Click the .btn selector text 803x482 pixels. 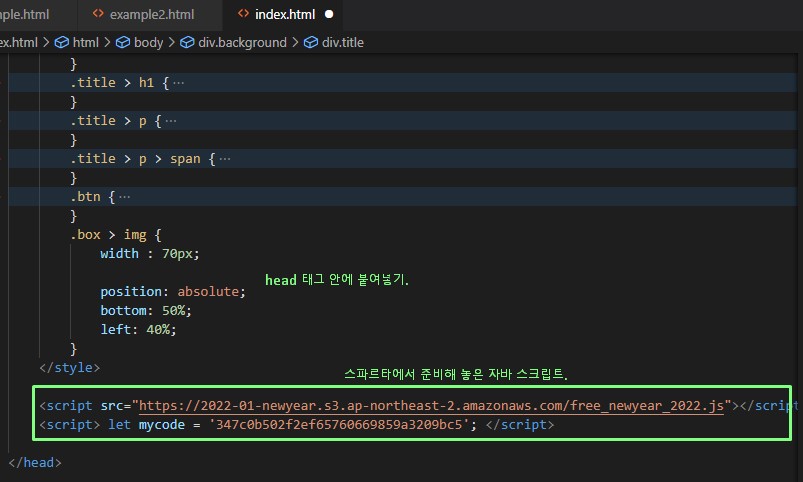click(x=86, y=197)
